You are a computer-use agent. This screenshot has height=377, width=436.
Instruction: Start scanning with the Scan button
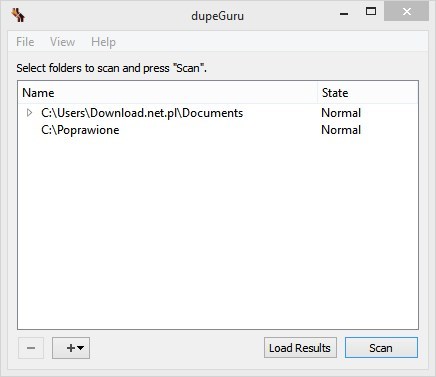[381, 348]
